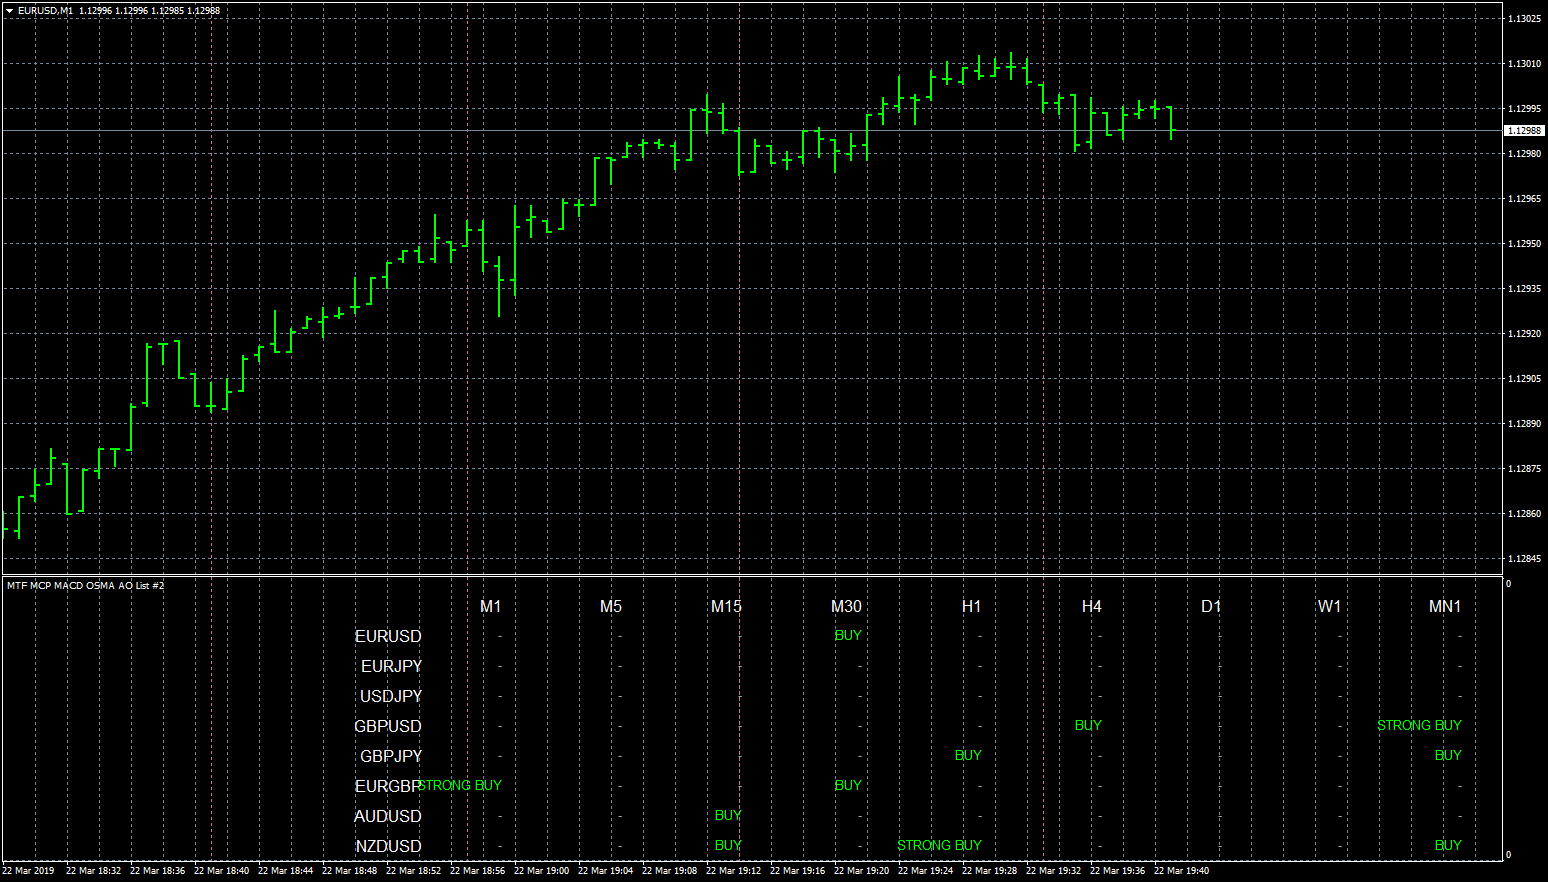
Task: Click the MN1 column header
Action: (1445, 606)
